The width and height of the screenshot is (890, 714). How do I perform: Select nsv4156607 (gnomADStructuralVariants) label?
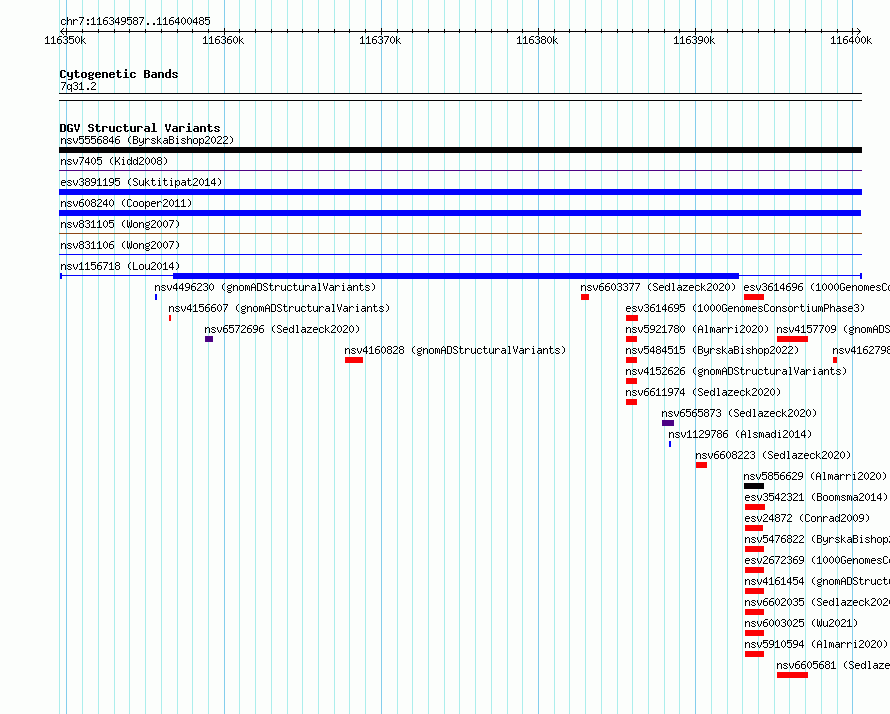[x=279, y=308]
